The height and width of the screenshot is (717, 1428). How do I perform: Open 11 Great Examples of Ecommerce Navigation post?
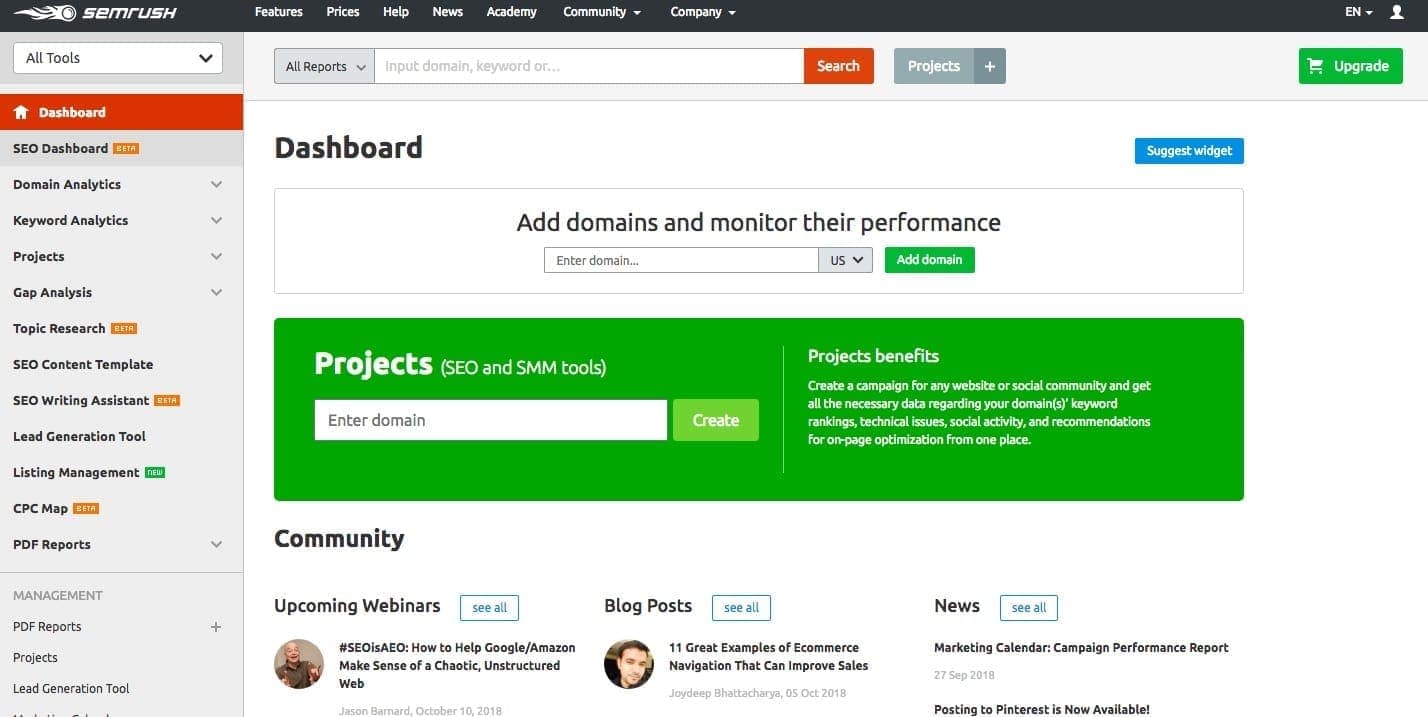tap(768, 656)
